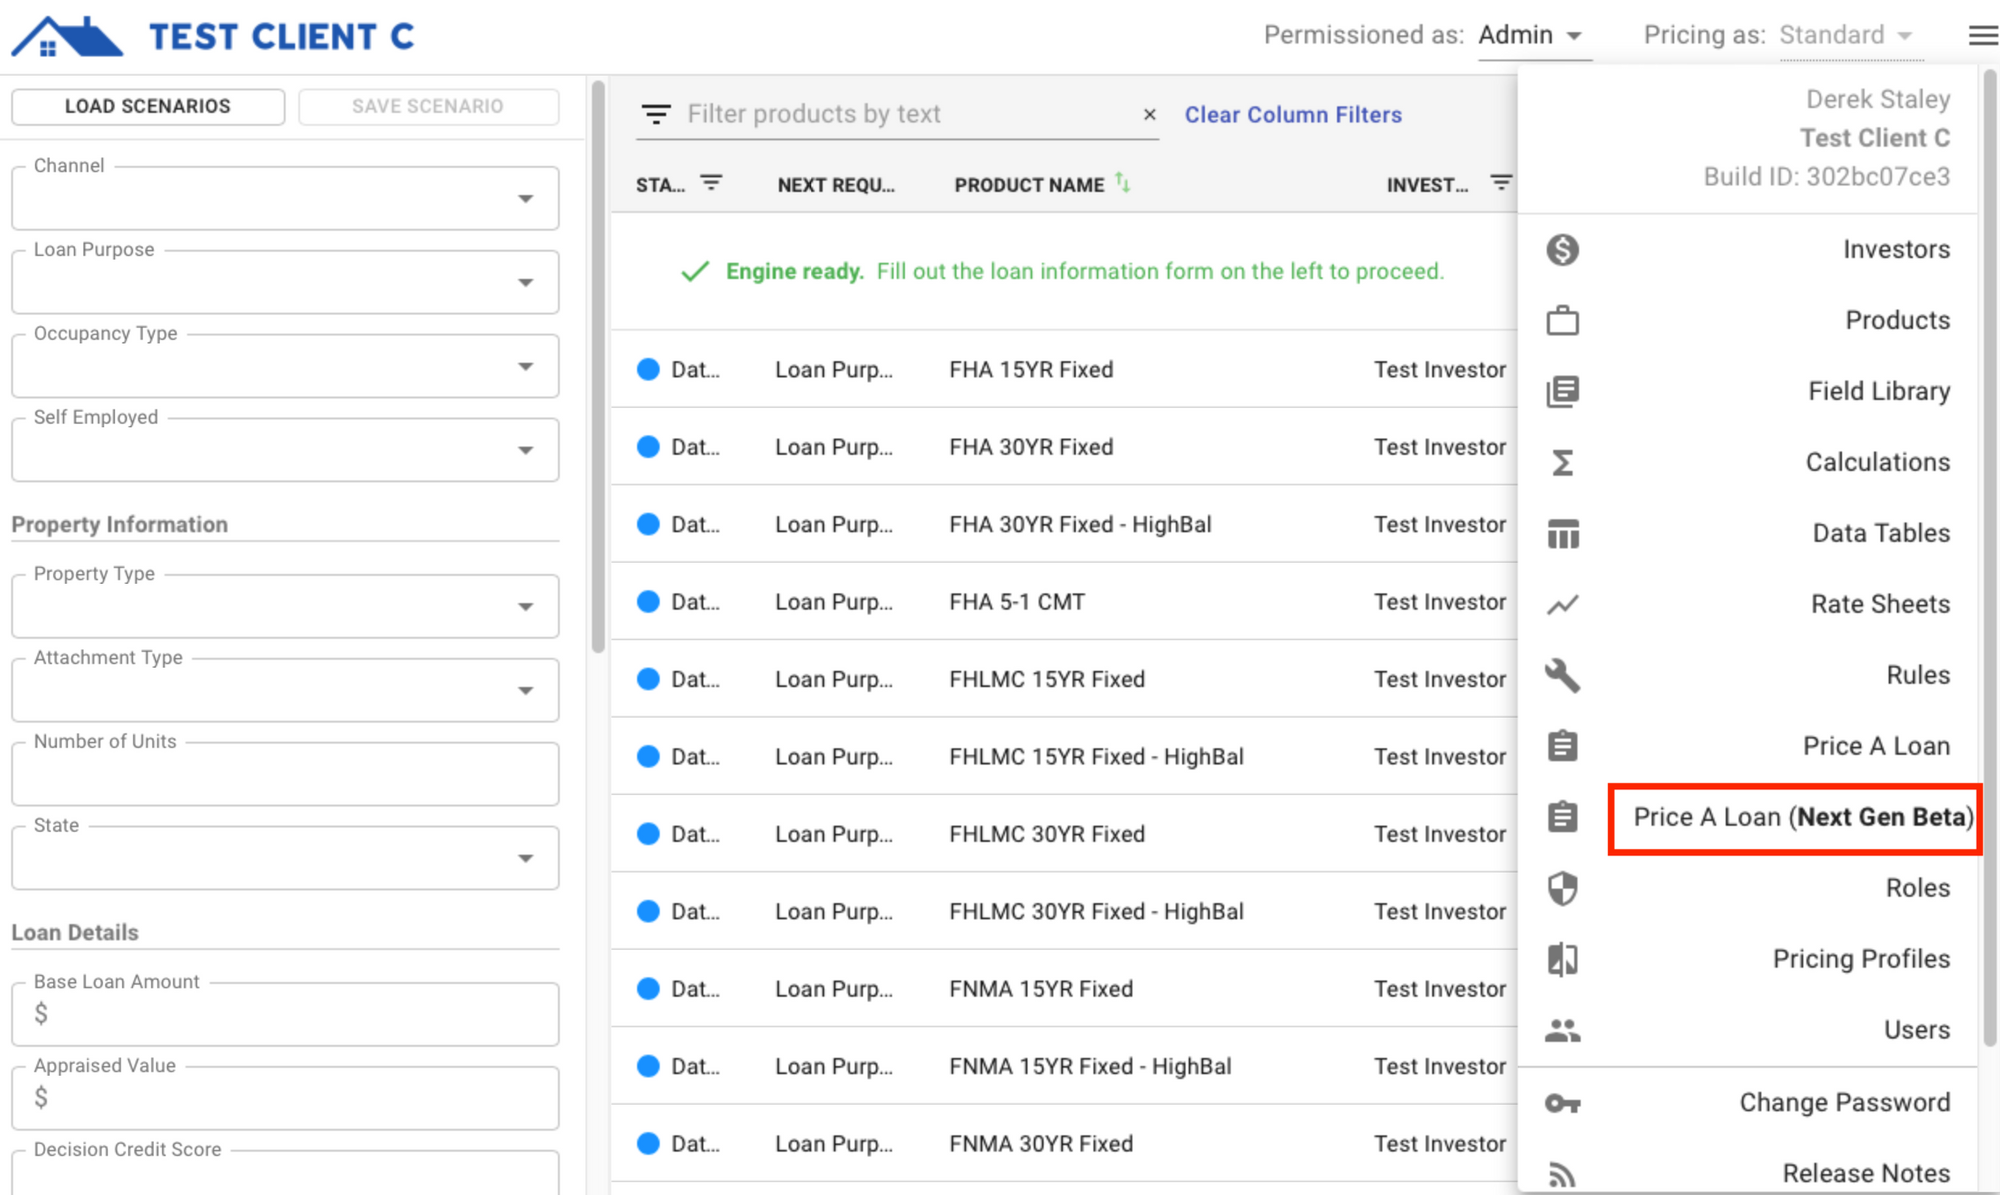Click the Clear Column Filters link
2000x1195 pixels.
(1293, 115)
